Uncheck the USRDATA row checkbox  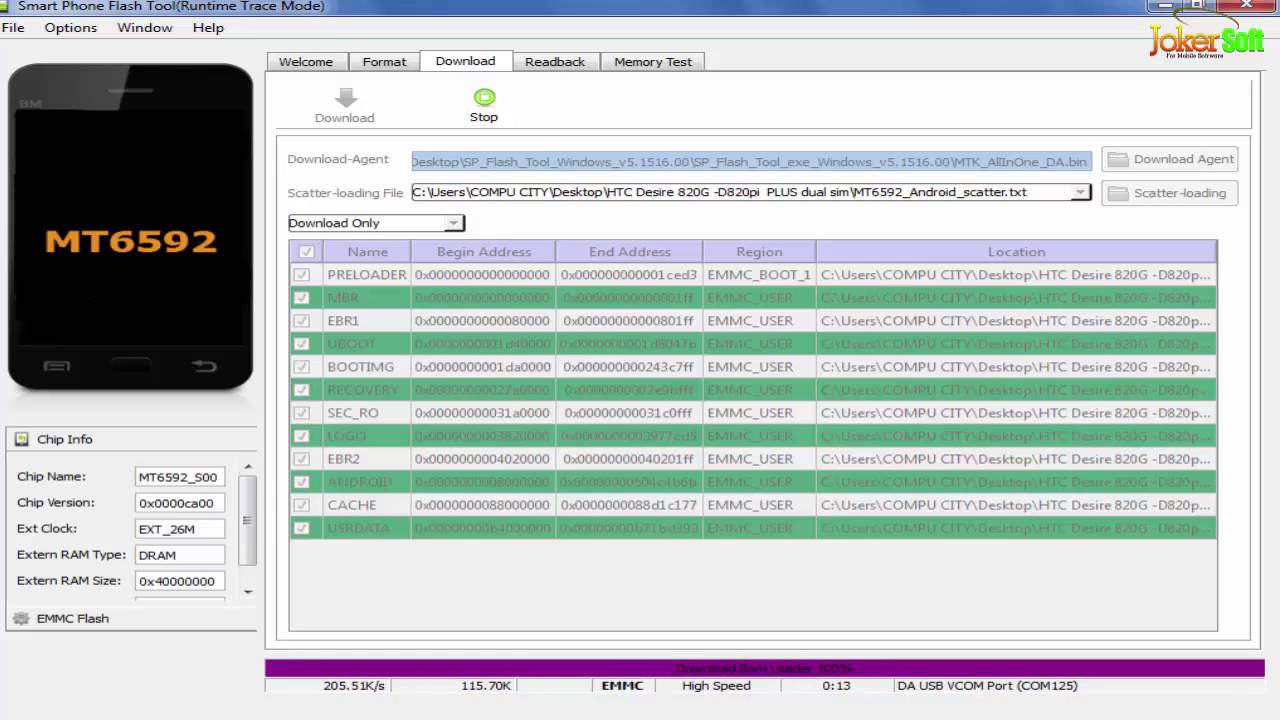[x=302, y=528]
